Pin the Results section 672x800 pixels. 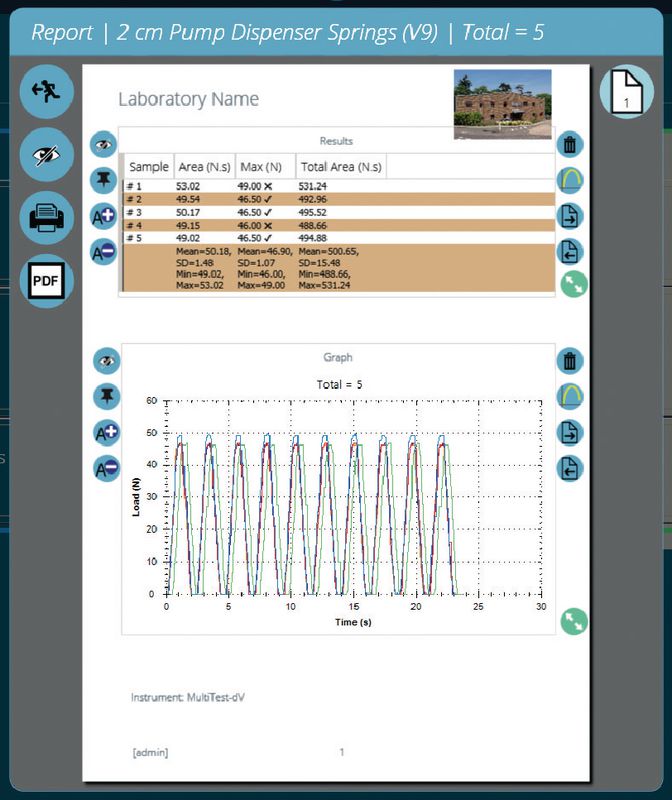tap(105, 180)
